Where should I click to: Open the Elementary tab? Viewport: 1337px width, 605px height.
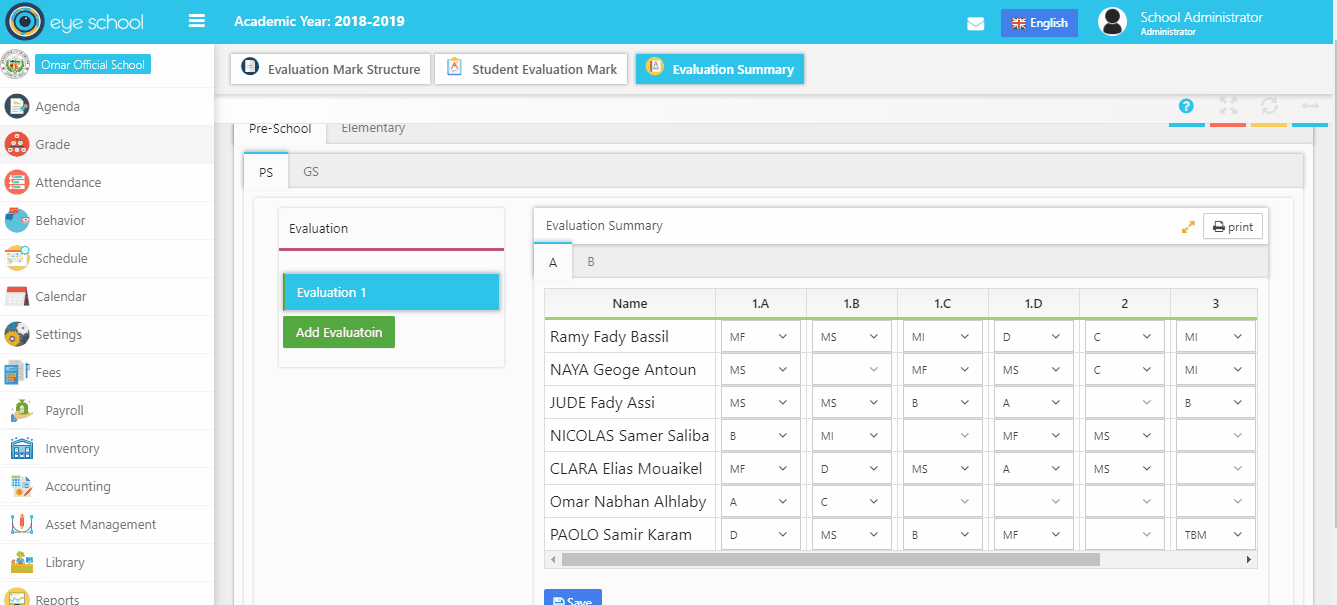point(373,127)
